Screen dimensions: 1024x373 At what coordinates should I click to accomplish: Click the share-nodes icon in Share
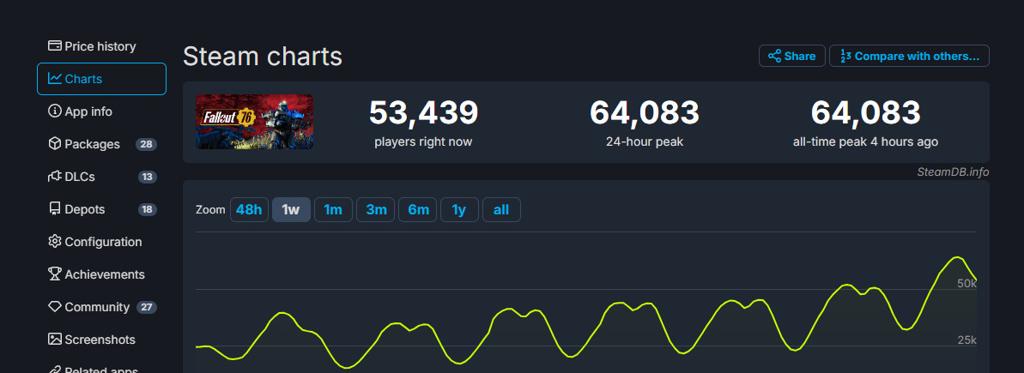775,56
